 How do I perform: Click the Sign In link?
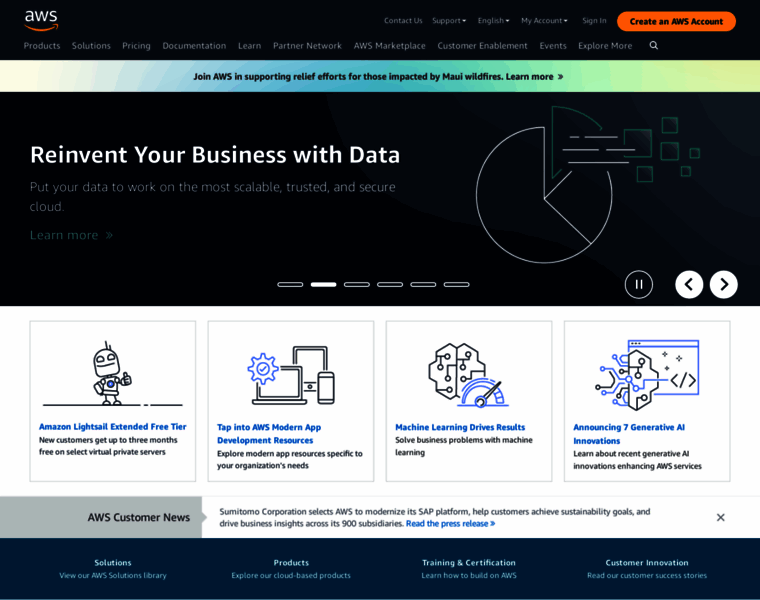[x=594, y=21]
